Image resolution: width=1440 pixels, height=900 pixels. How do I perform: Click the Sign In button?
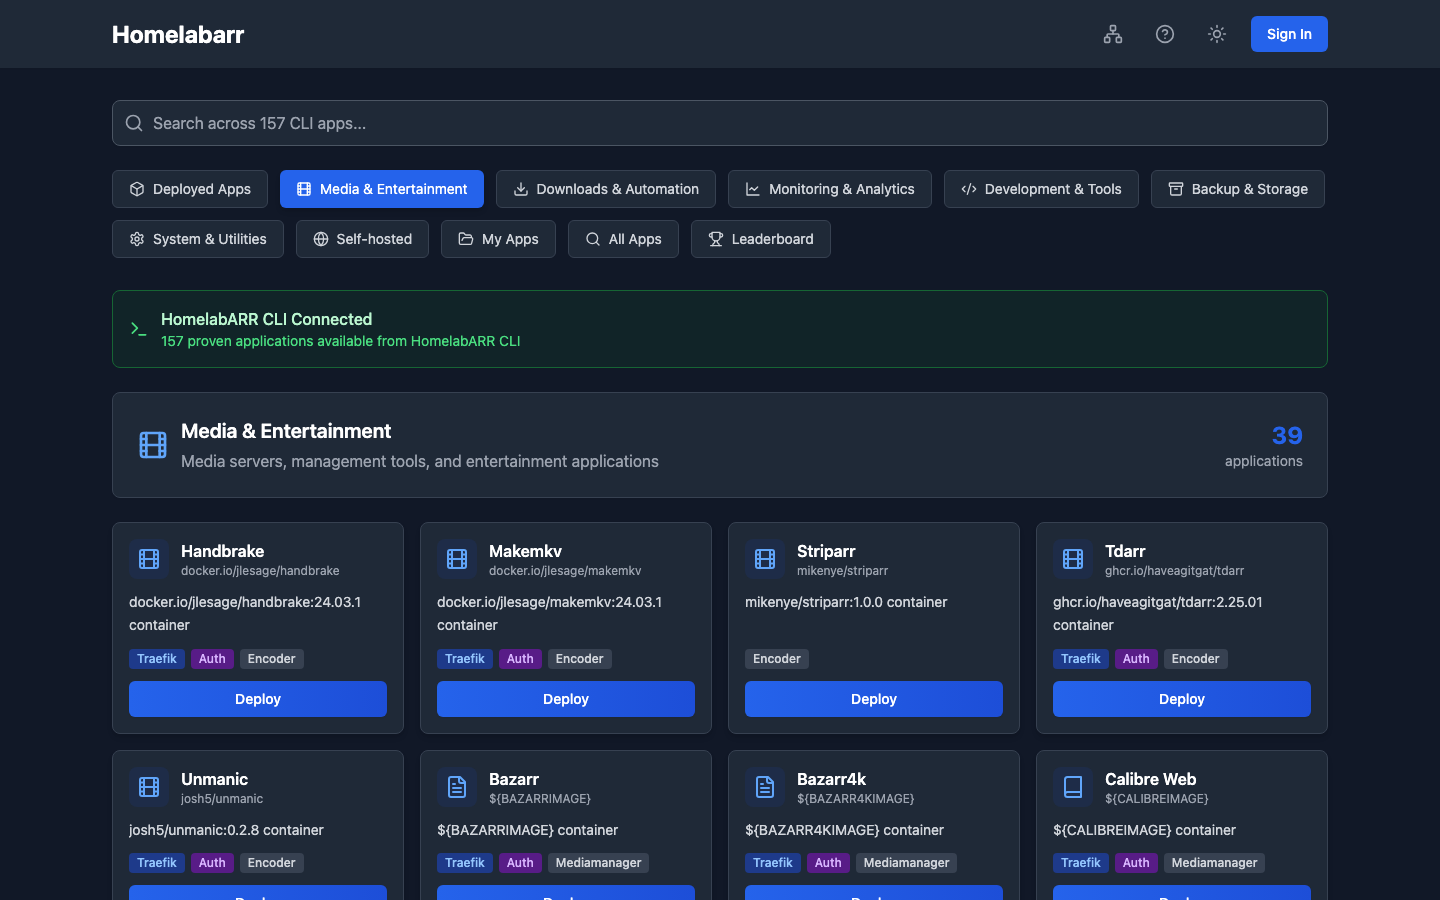pyautogui.click(x=1289, y=34)
